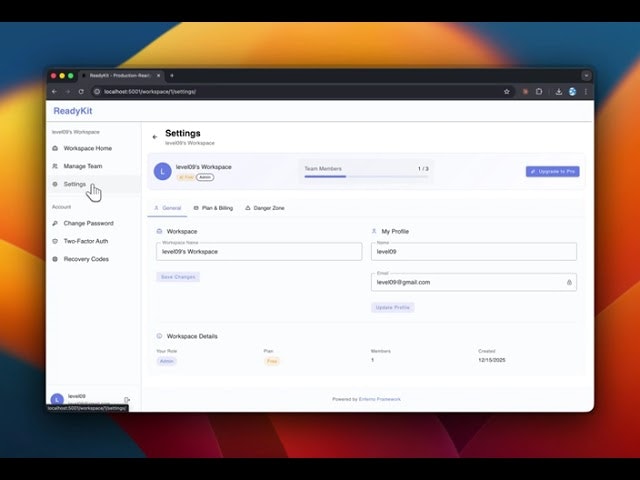Open a new browser tab
This screenshot has width=640, height=480.
coord(172,76)
